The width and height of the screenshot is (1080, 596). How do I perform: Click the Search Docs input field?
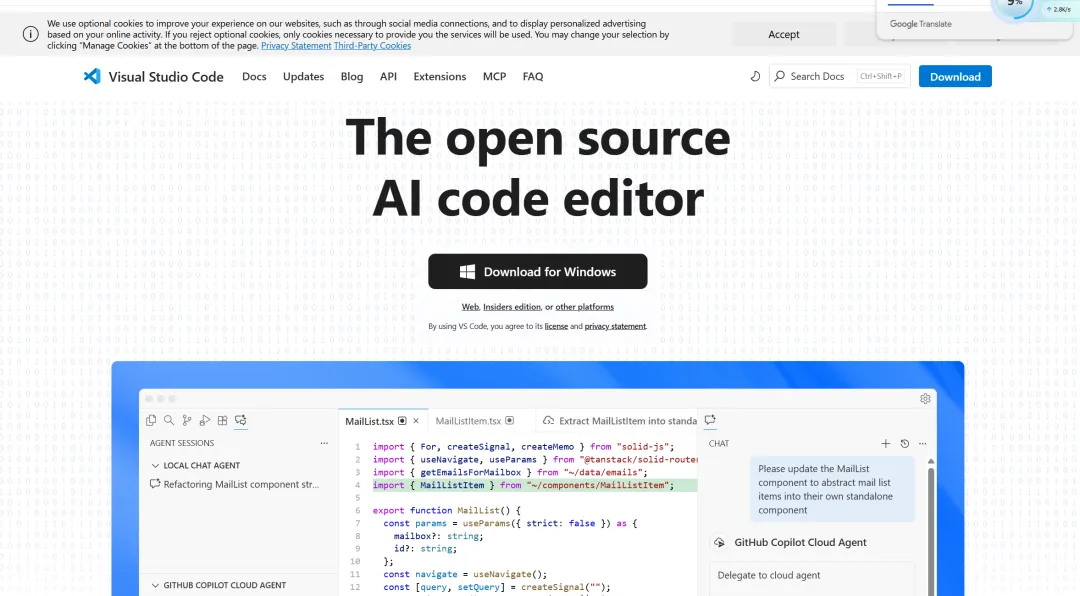[840, 76]
